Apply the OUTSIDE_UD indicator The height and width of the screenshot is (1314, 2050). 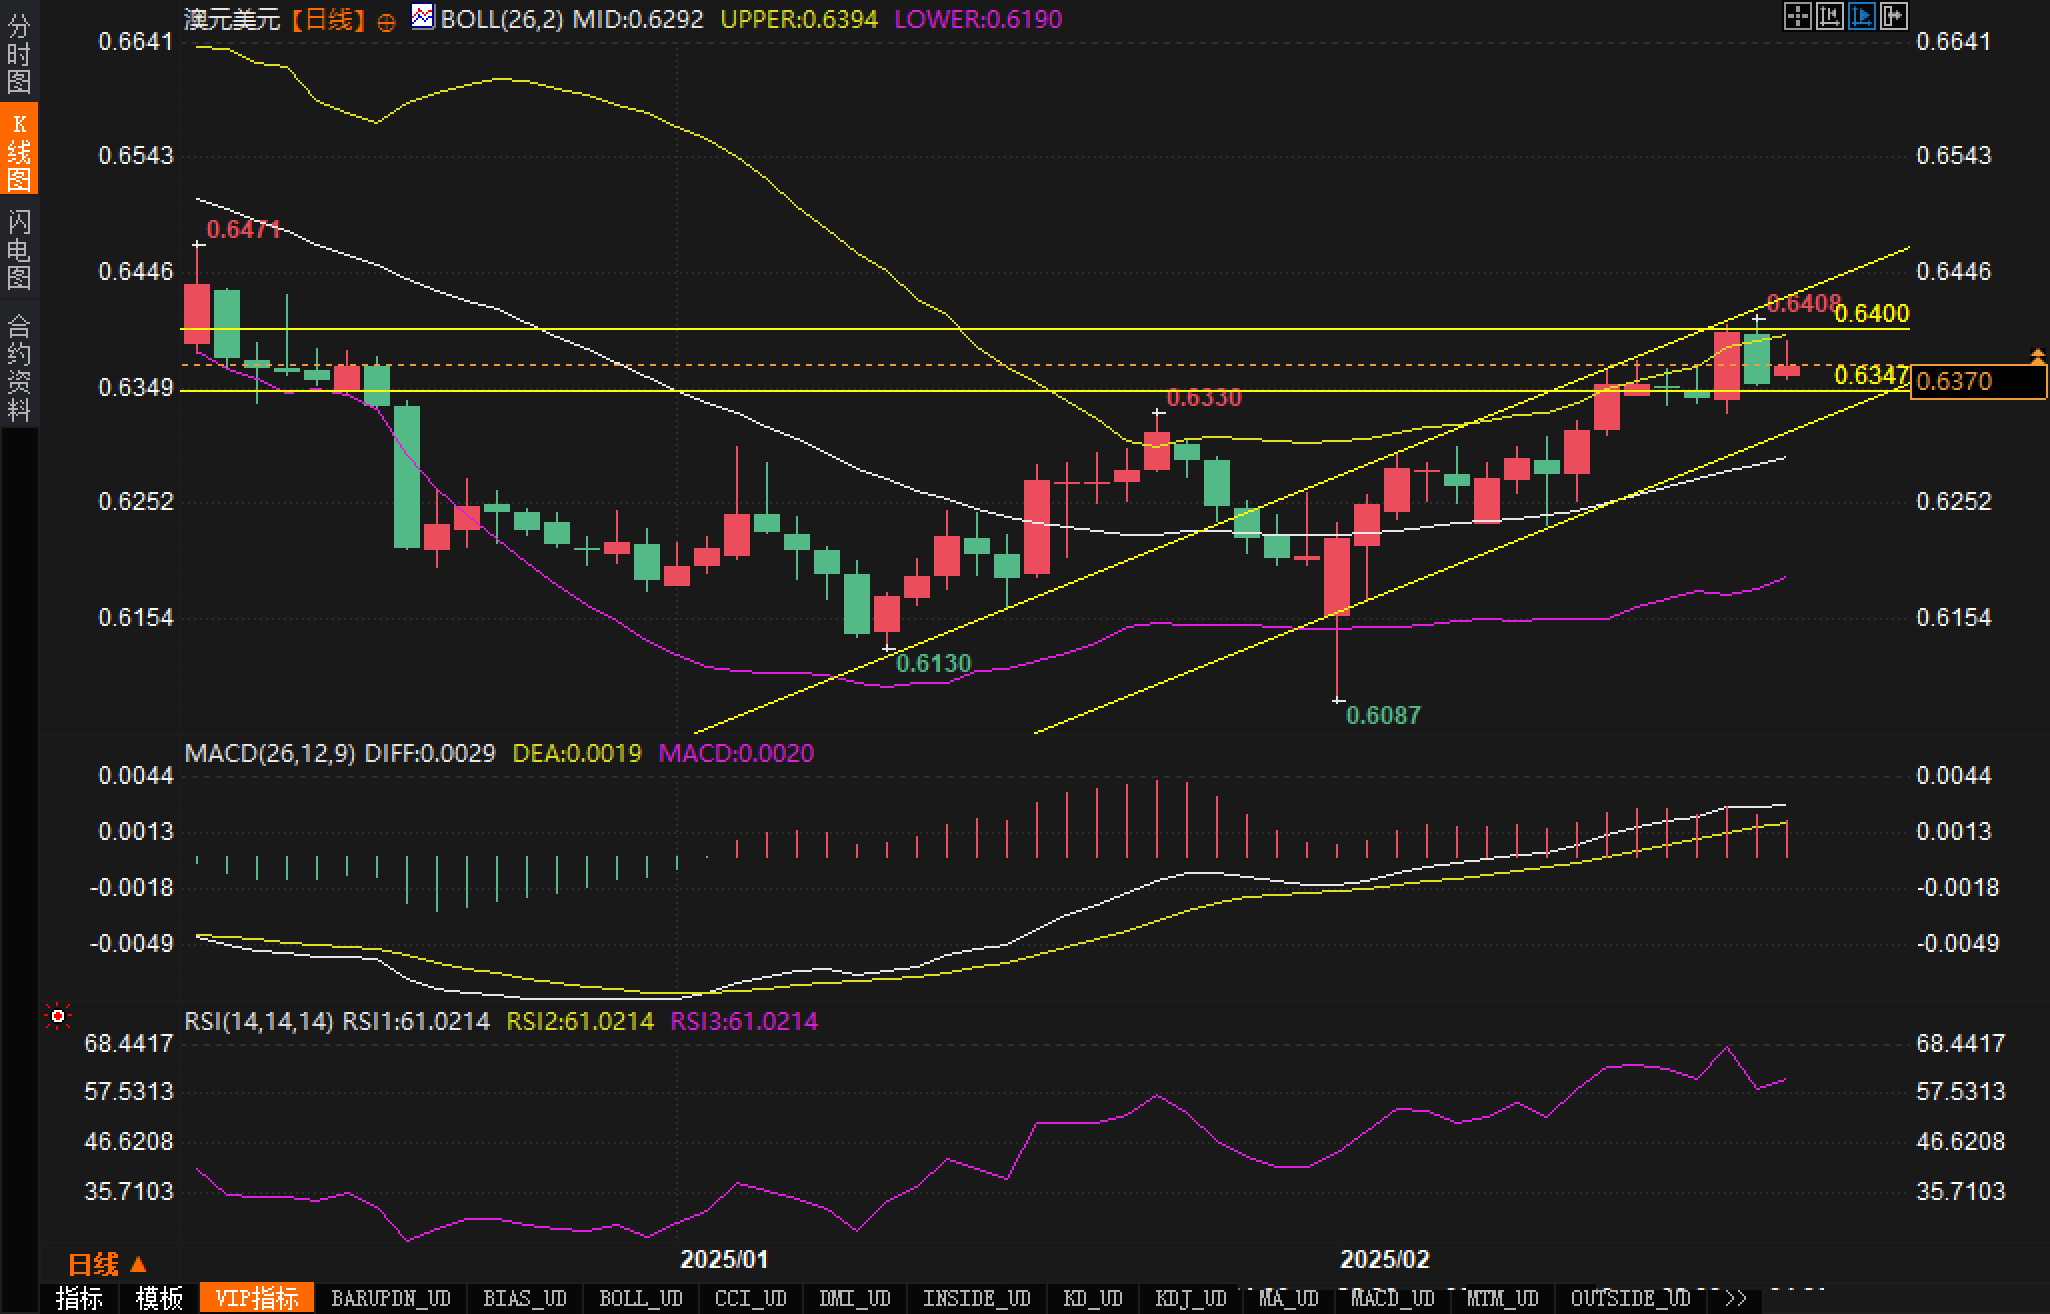(x=1630, y=1299)
